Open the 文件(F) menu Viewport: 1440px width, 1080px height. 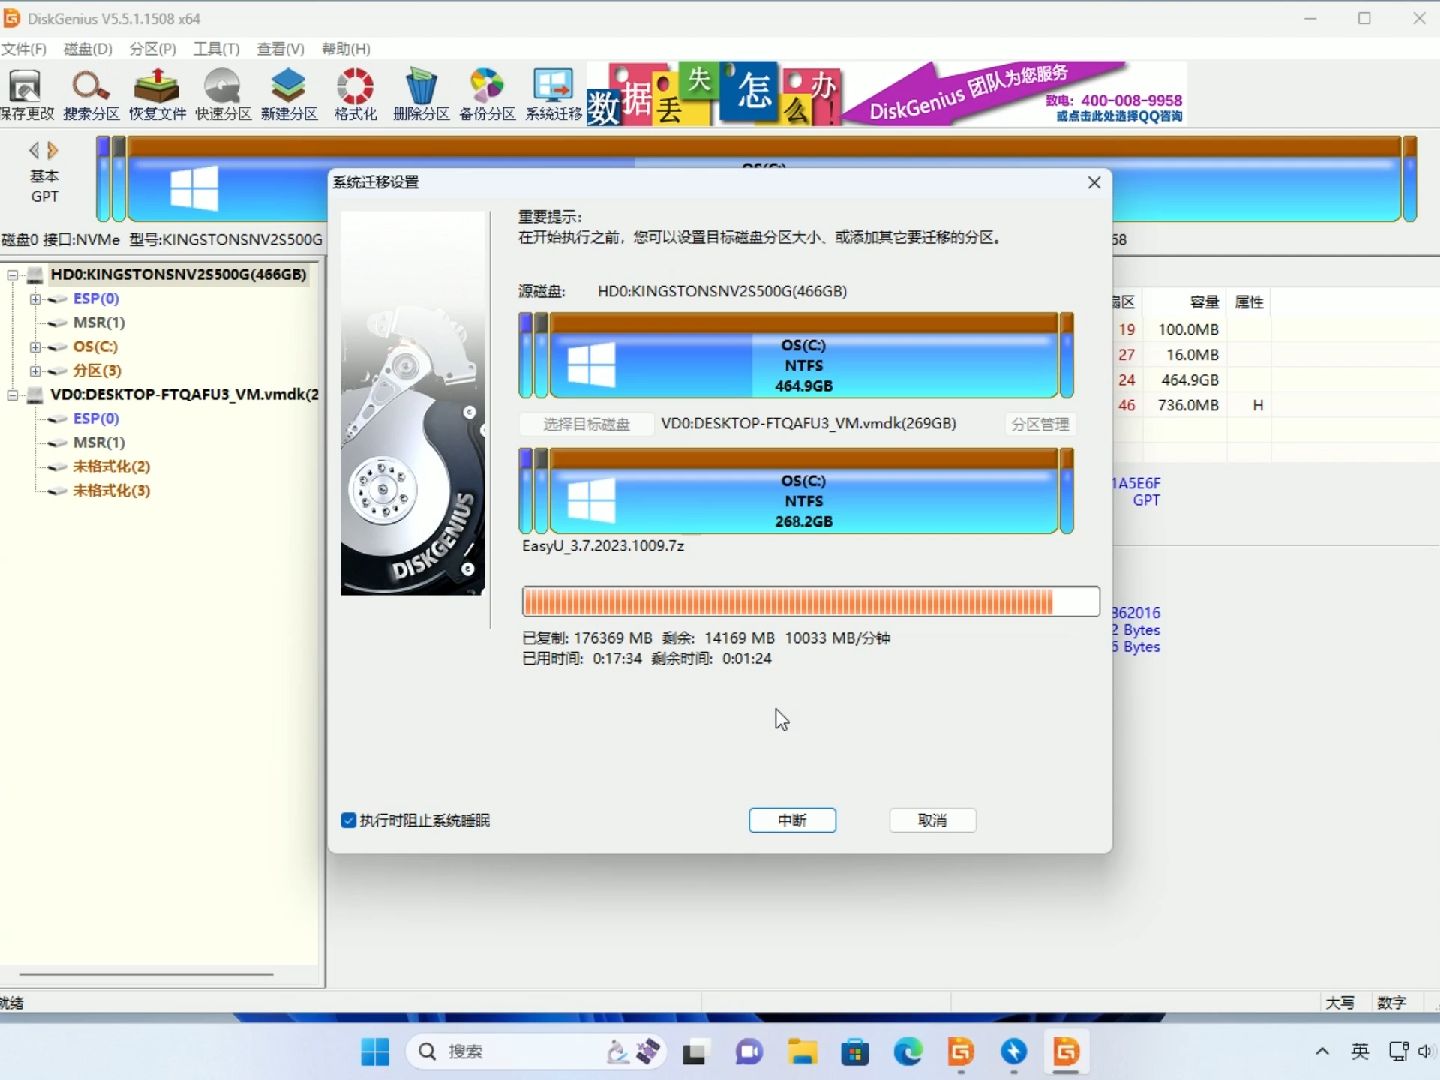pos(24,48)
